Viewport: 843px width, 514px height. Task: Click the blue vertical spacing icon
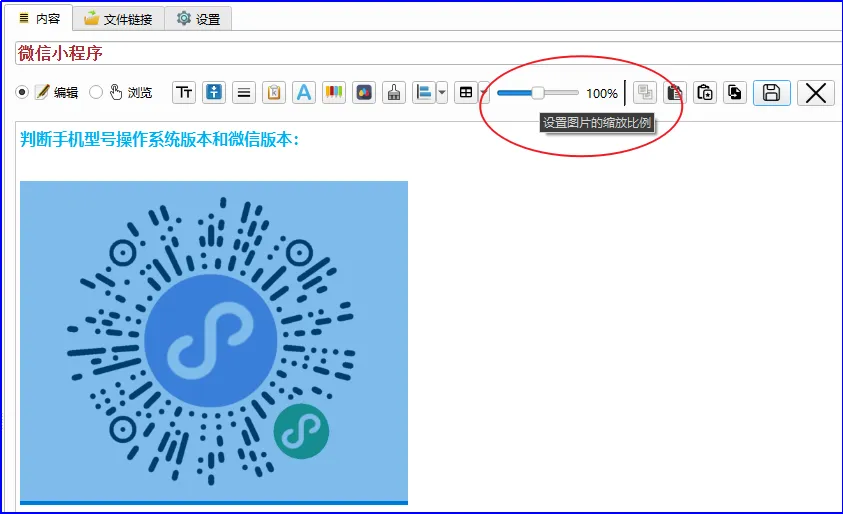point(214,92)
